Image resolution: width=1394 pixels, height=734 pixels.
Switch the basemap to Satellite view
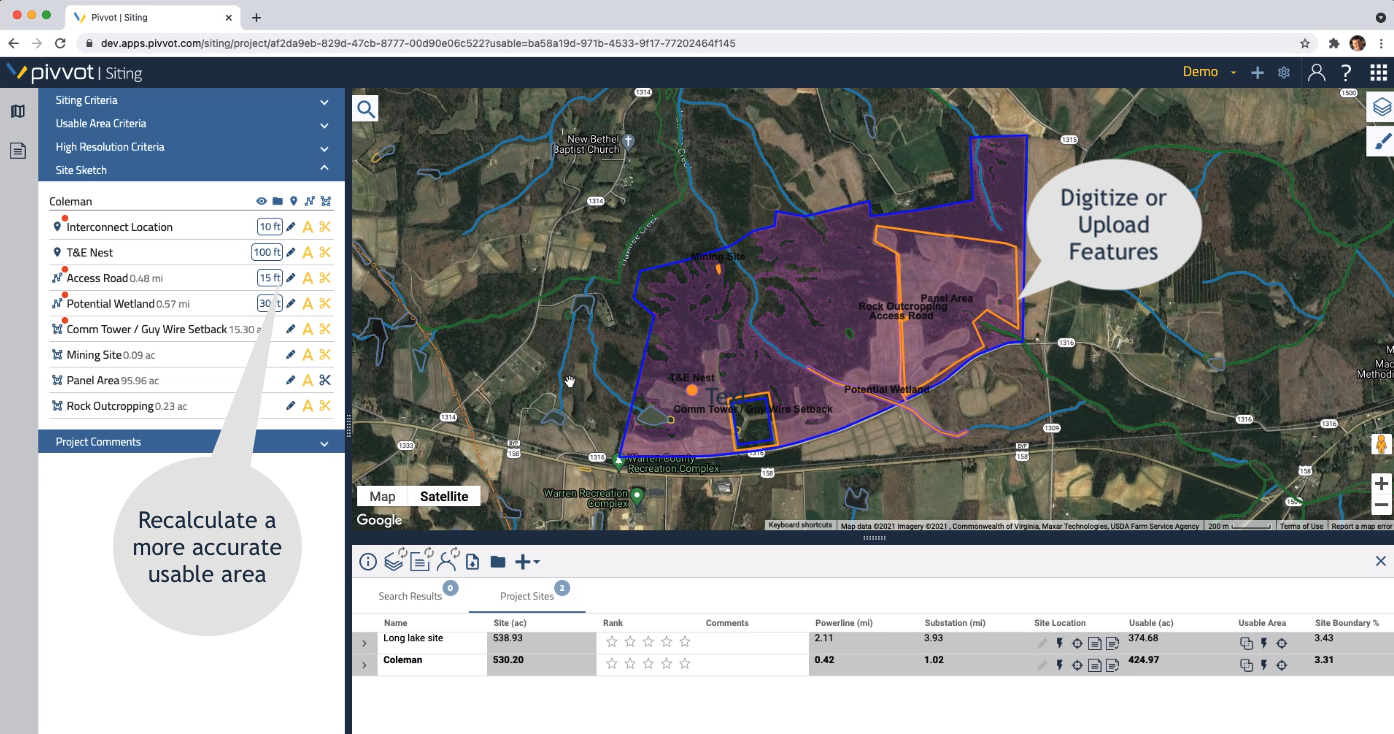click(444, 495)
